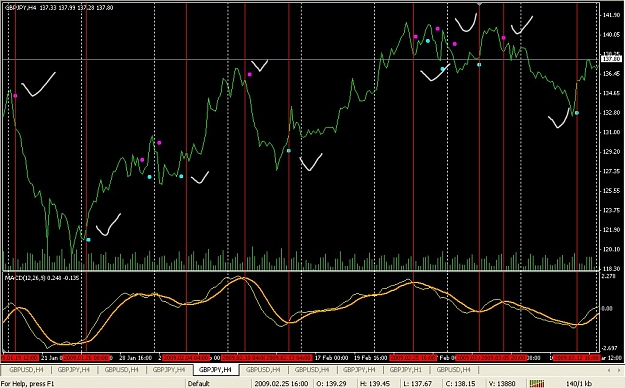Click the 'Default' profile in status bar
The height and width of the screenshot is (388, 625).
198,384
